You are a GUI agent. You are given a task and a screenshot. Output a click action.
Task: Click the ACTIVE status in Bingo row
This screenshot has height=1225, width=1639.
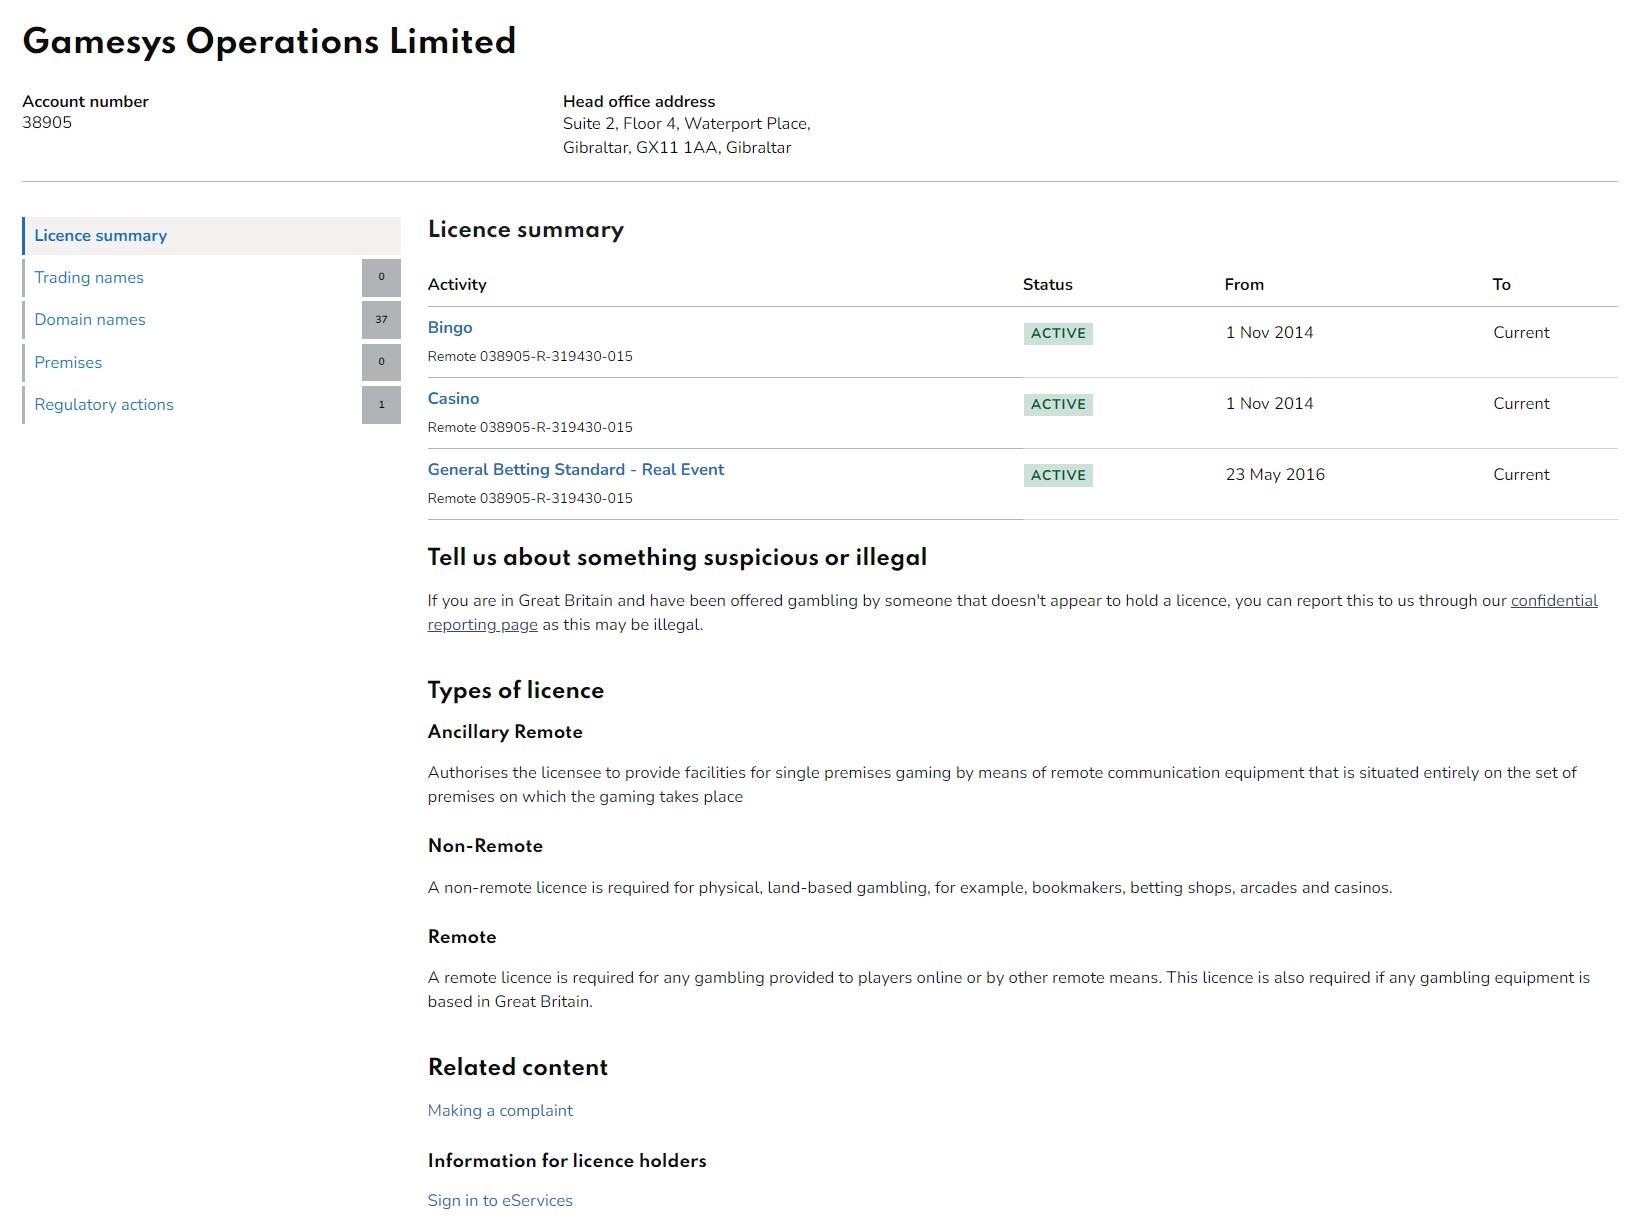pyautogui.click(x=1058, y=334)
